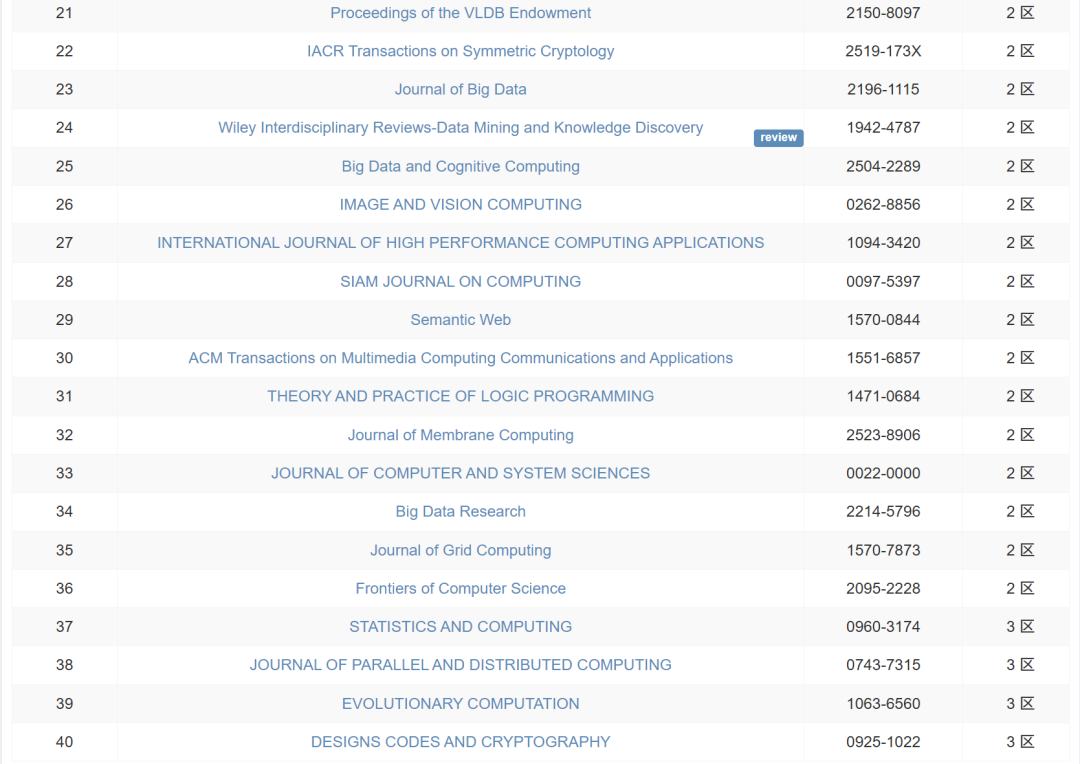The height and width of the screenshot is (764, 1080).
Task: Open ACM Transactions on Multimedia Computing link
Action: click(x=460, y=358)
